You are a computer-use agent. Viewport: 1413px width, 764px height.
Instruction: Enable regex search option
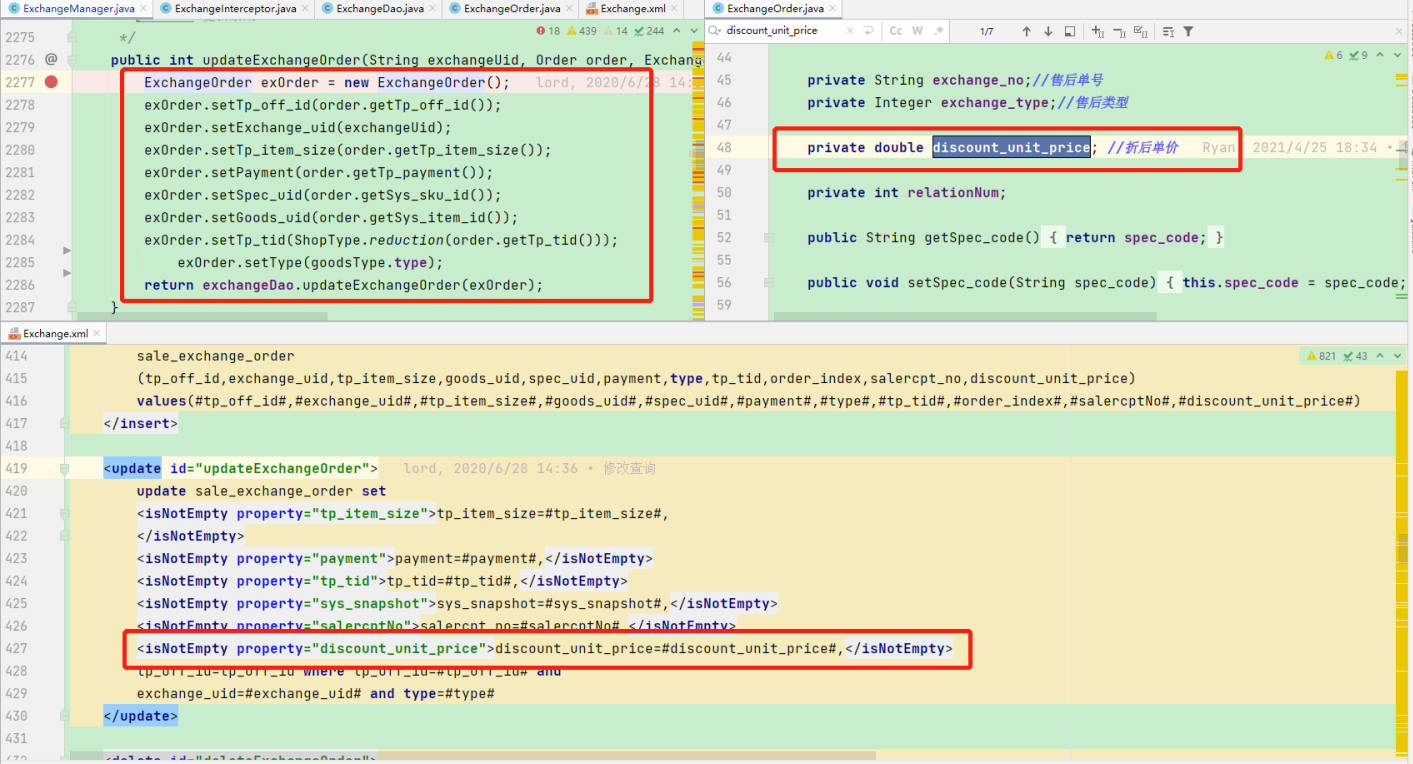[939, 31]
